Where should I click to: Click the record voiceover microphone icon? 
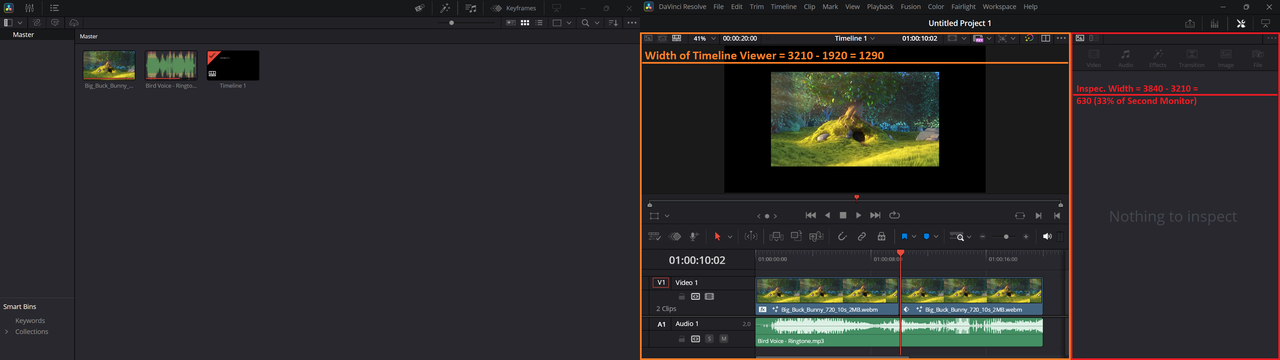[693, 236]
